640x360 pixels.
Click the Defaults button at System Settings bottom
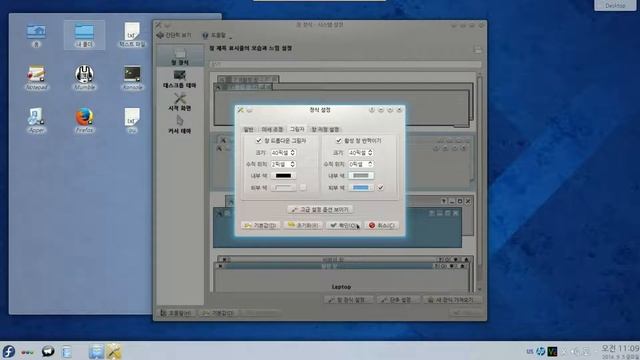218,313
